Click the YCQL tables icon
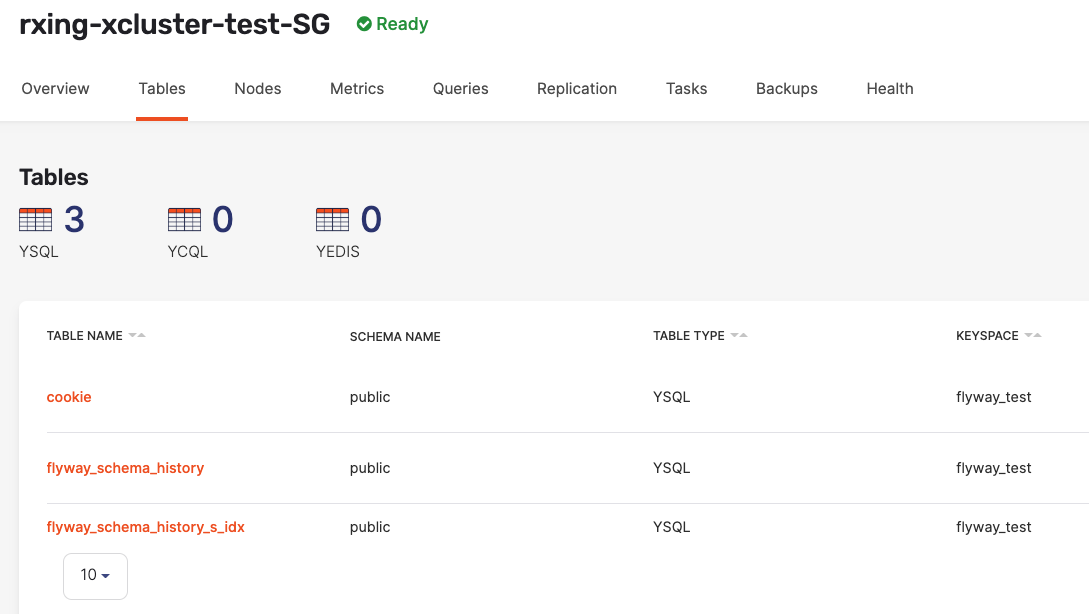 coord(183,218)
